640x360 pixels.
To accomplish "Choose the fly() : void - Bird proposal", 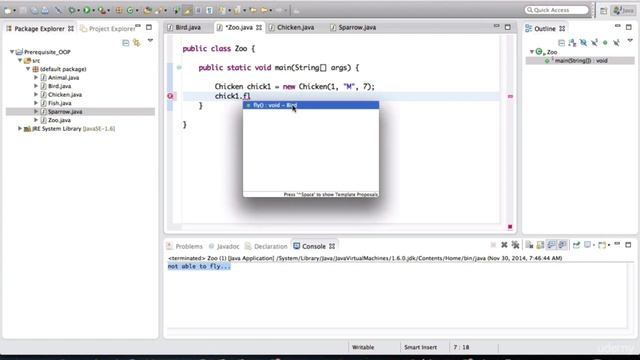I will (x=311, y=105).
